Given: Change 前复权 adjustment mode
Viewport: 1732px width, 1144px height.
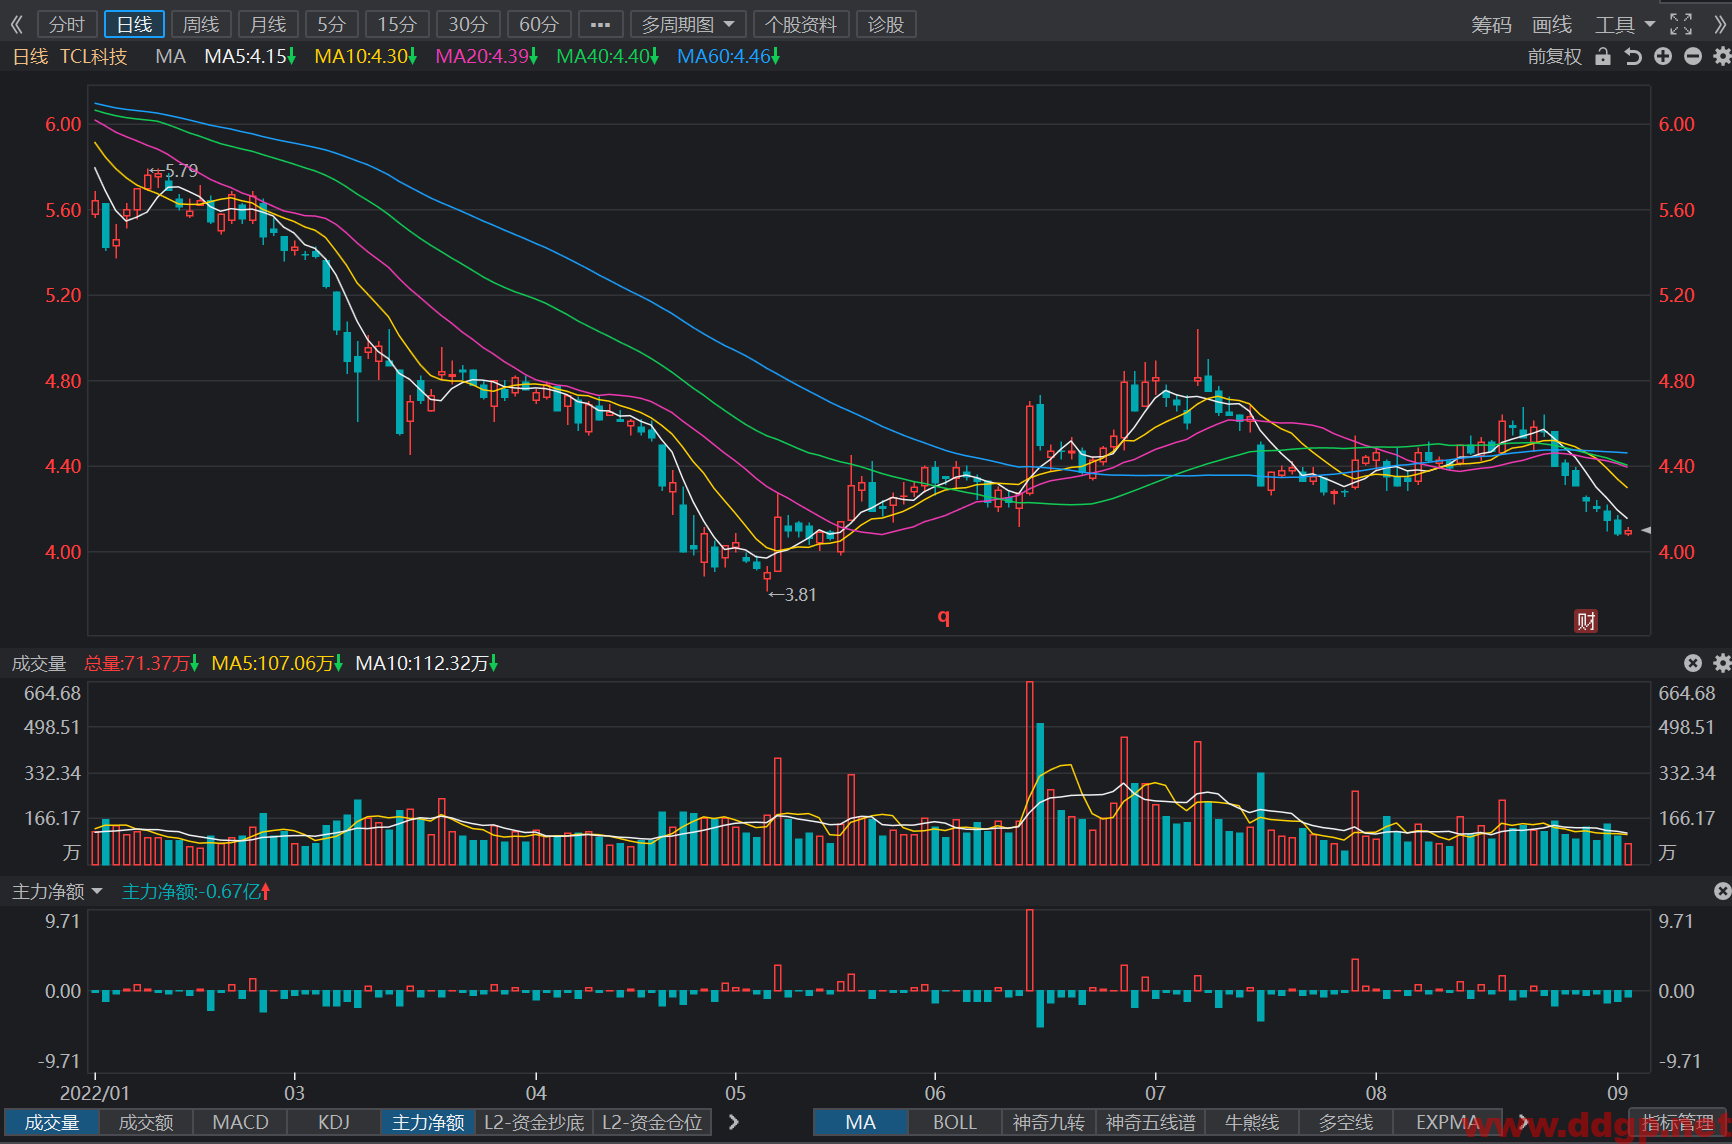Looking at the screenshot, I should 1555,57.
